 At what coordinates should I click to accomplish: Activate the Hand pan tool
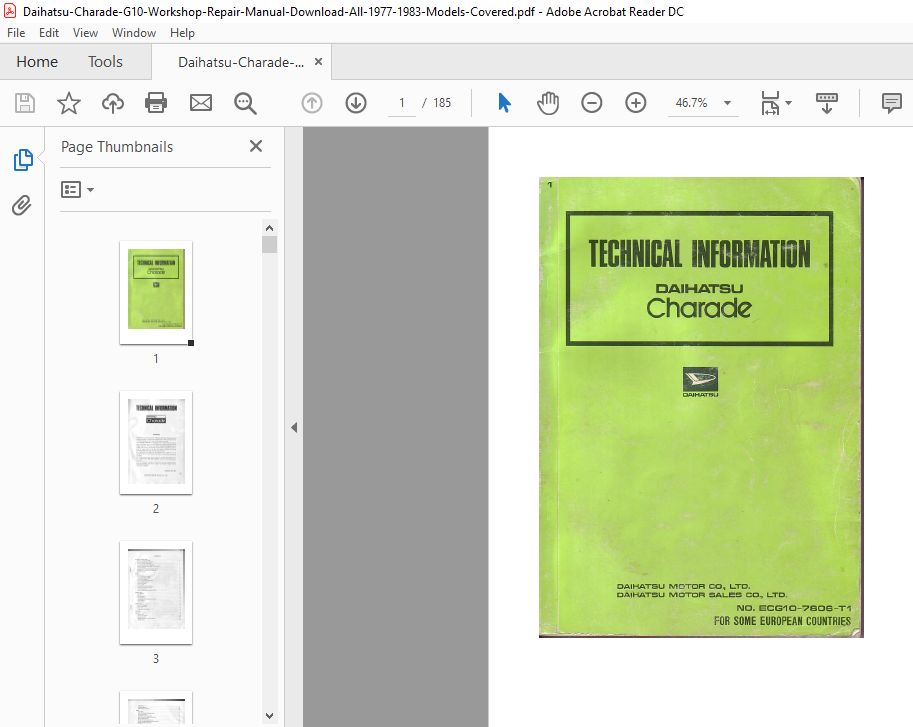547,103
